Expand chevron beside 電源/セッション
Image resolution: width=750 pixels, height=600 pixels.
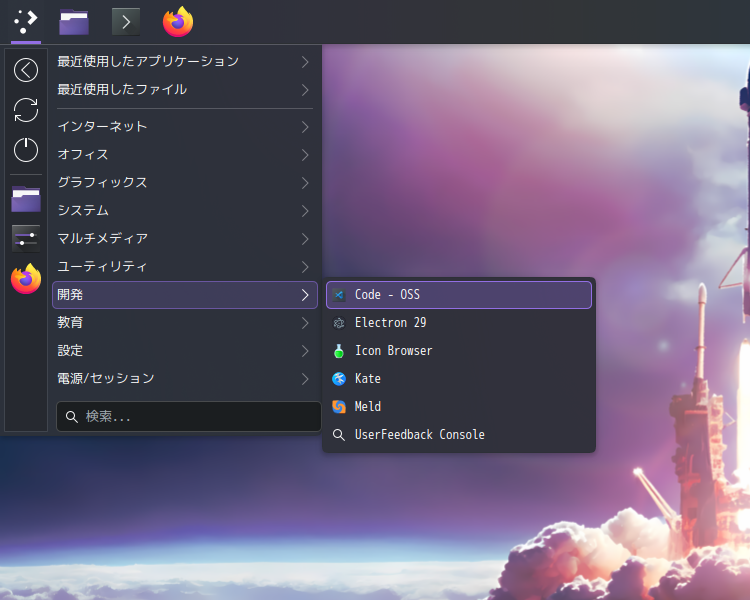305,379
